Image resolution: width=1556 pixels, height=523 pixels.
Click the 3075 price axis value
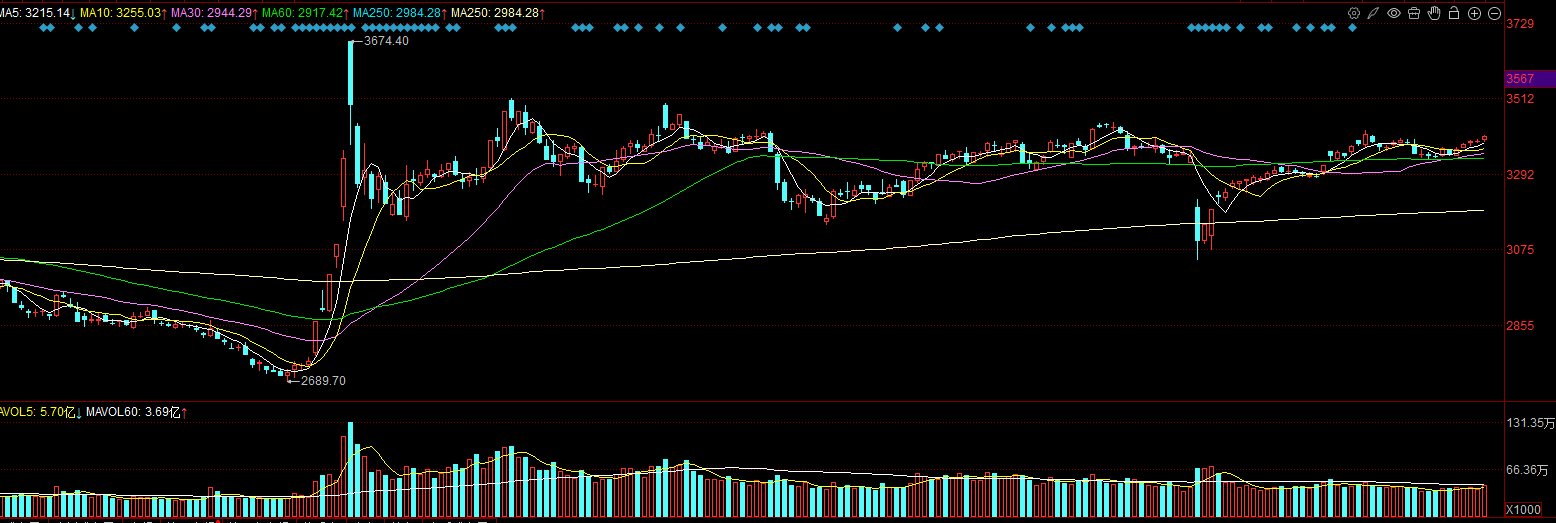[1520, 250]
